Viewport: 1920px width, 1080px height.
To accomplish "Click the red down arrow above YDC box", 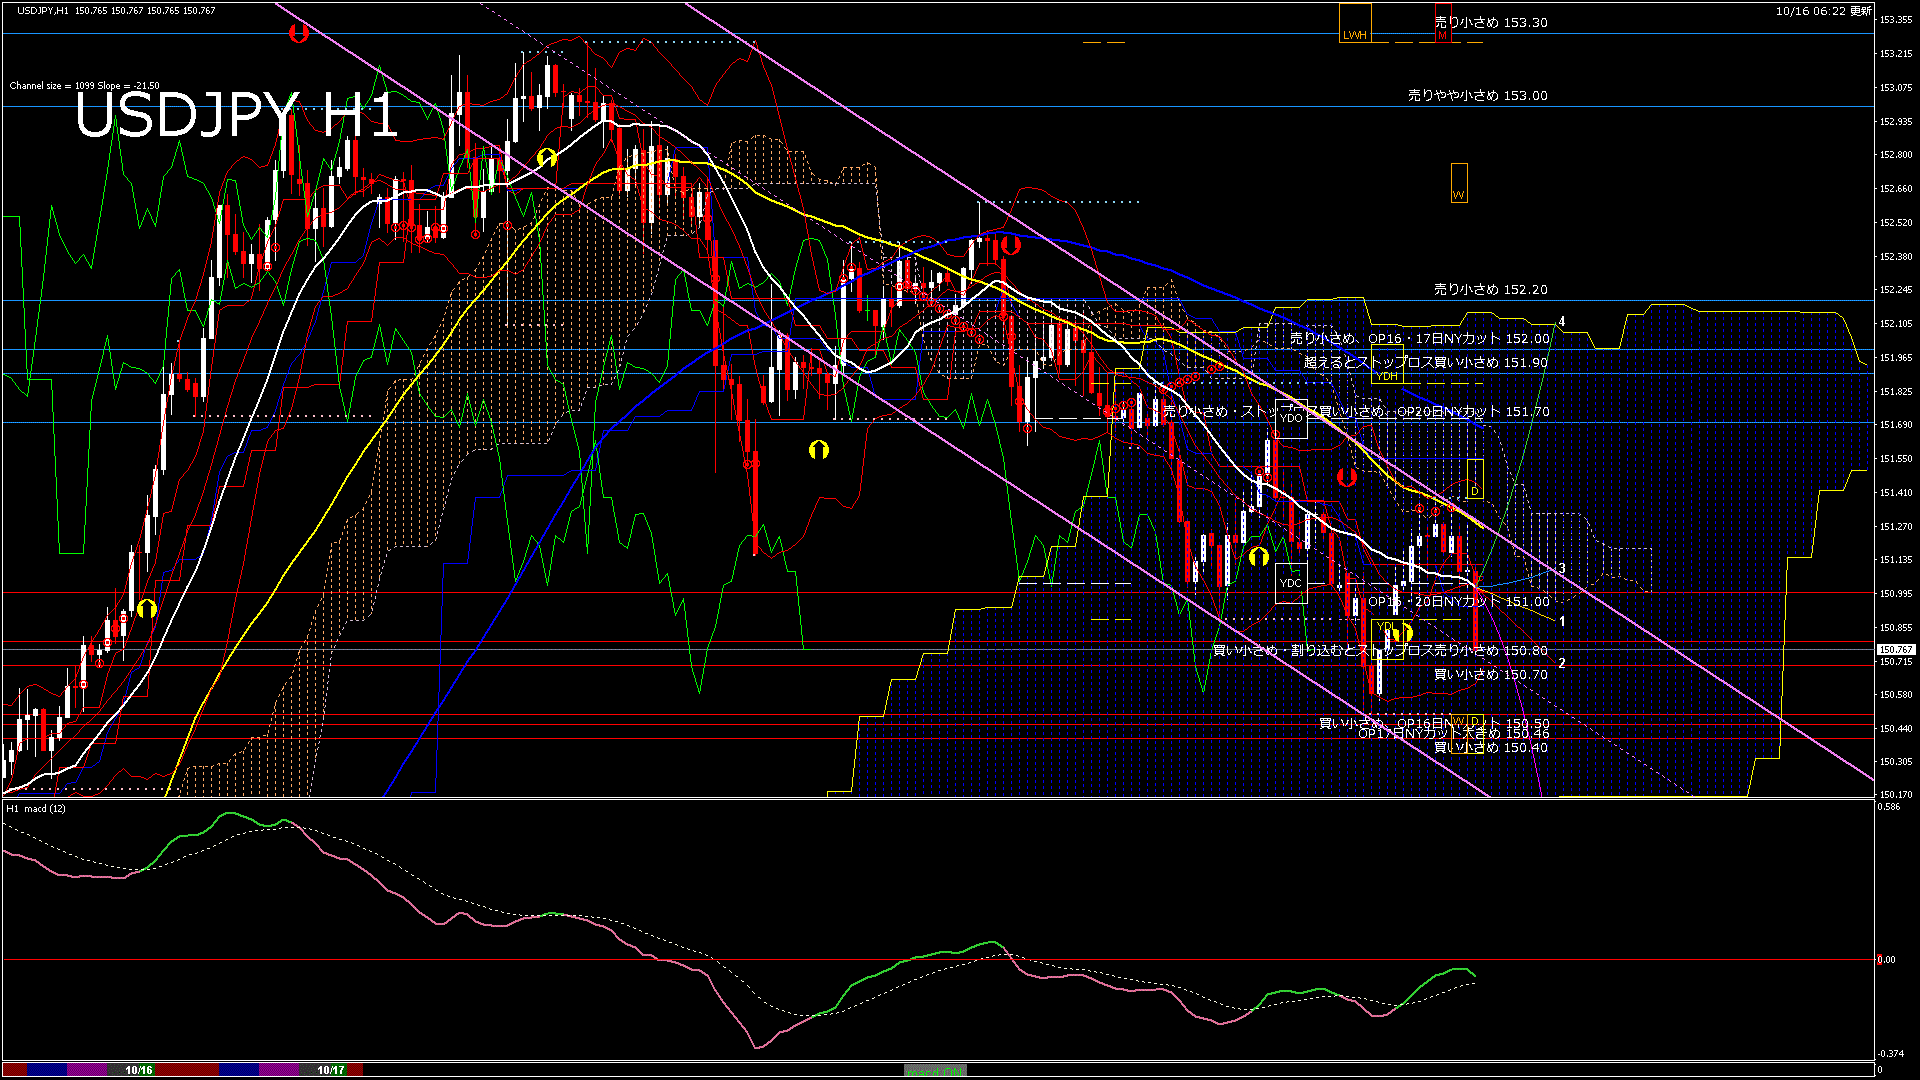I will [x=1346, y=477].
